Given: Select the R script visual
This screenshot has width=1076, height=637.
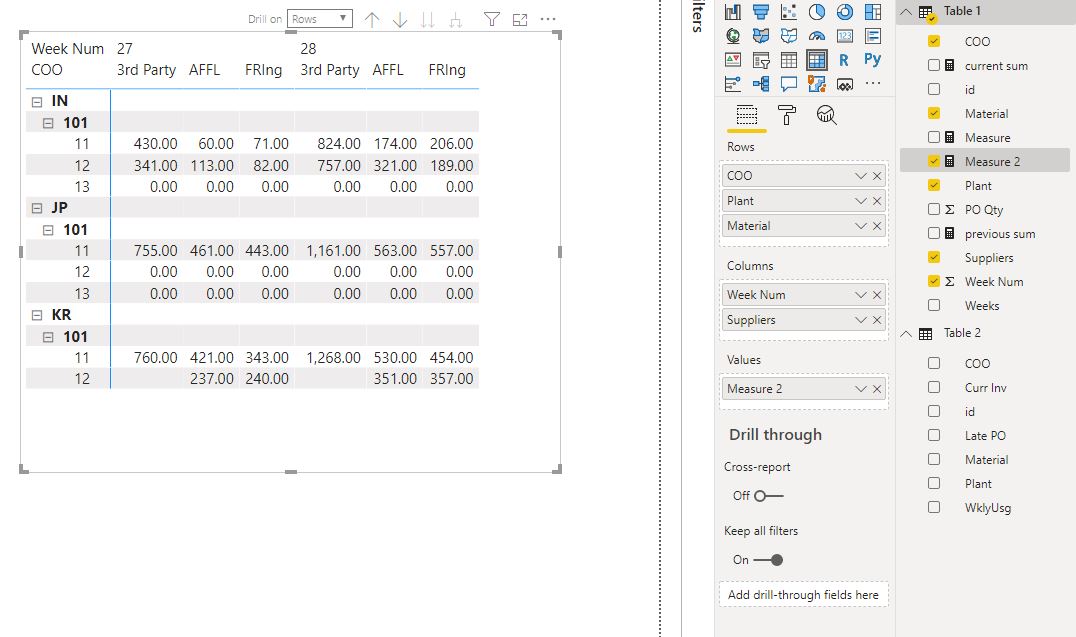Looking at the screenshot, I should point(845,60).
